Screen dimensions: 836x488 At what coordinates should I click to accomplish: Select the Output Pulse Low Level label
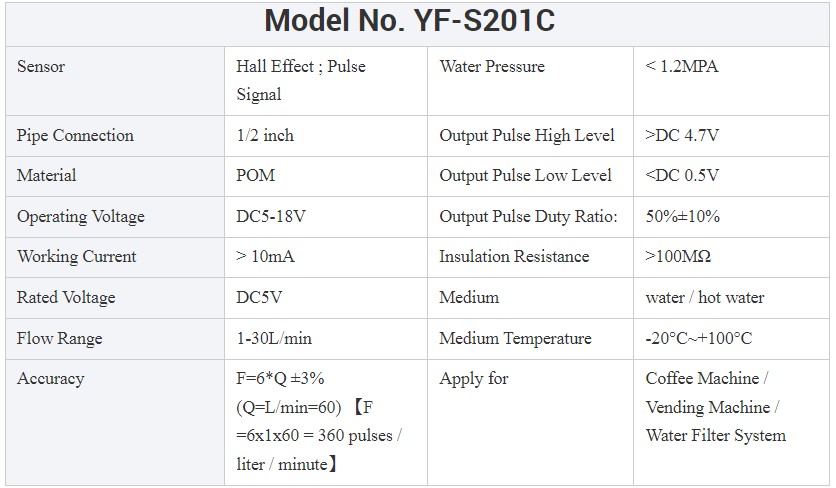525,176
